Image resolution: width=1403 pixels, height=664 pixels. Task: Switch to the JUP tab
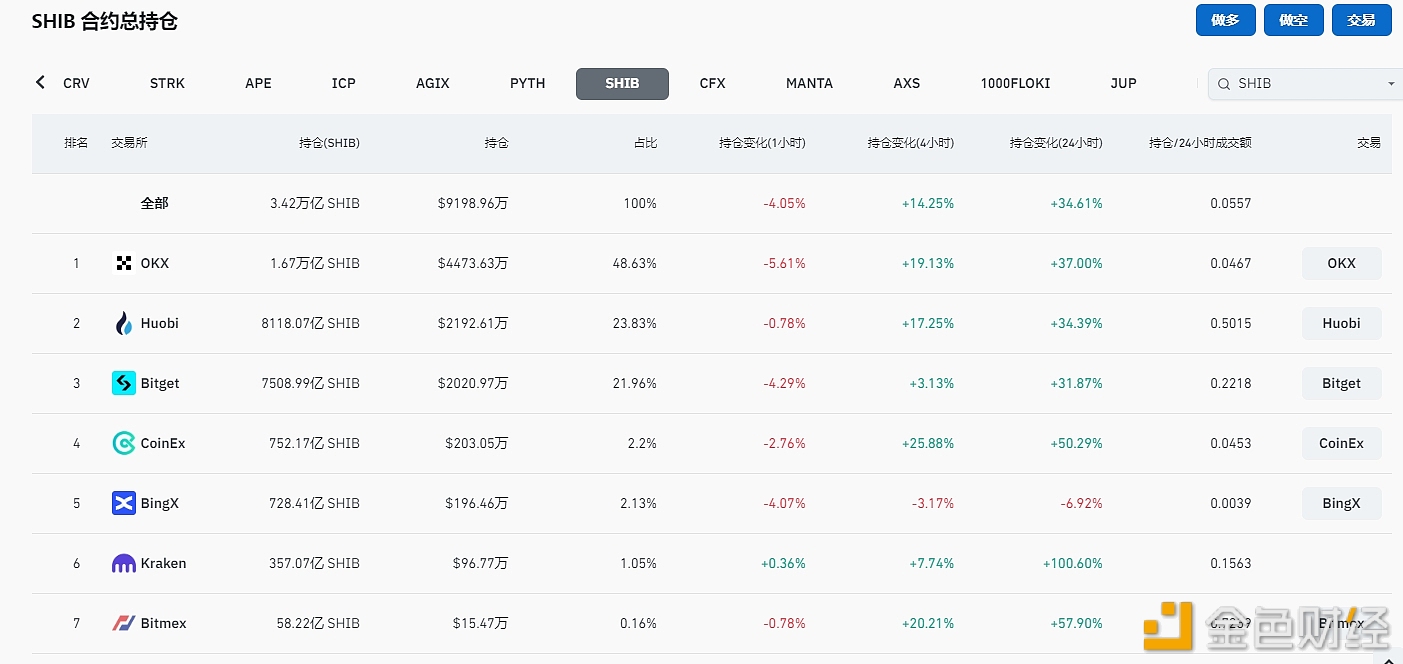(1124, 84)
